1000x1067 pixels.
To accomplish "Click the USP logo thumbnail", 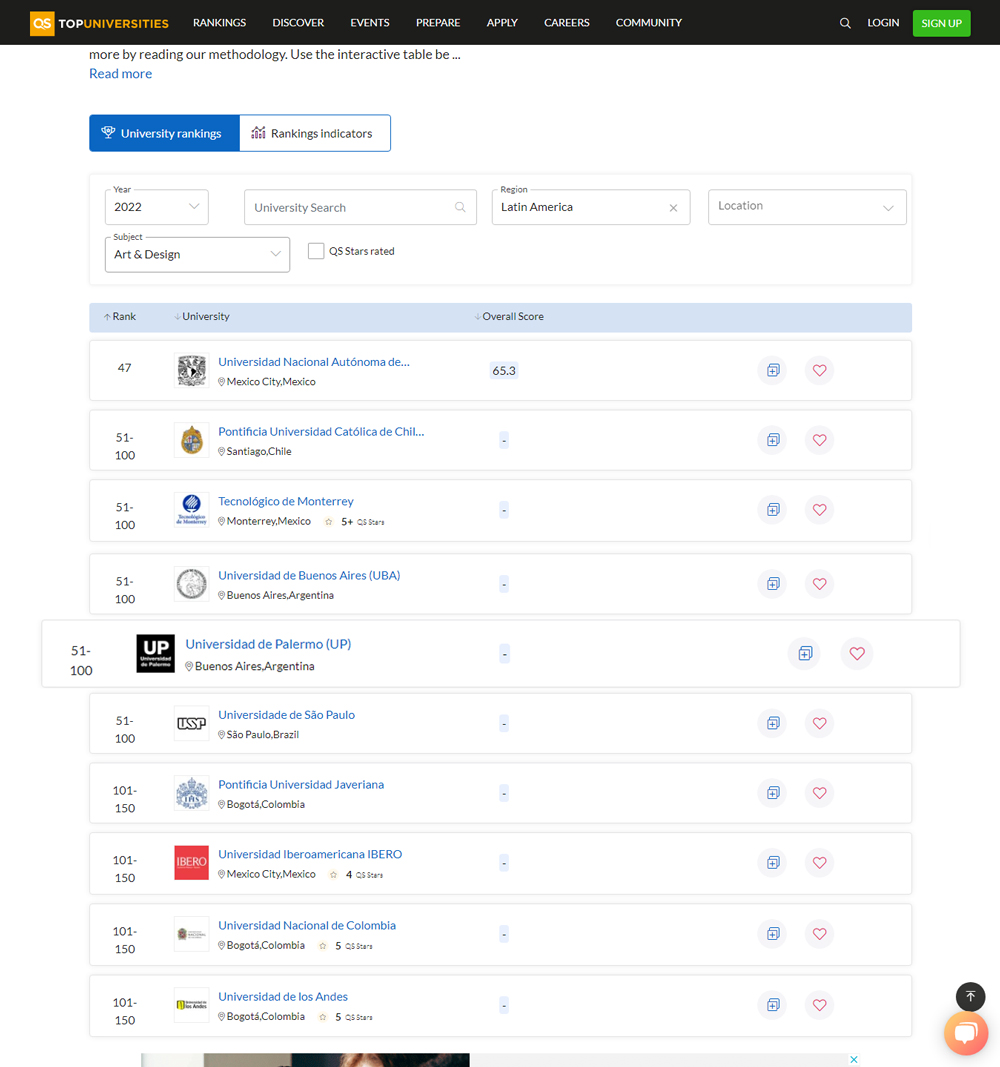I will (191, 723).
